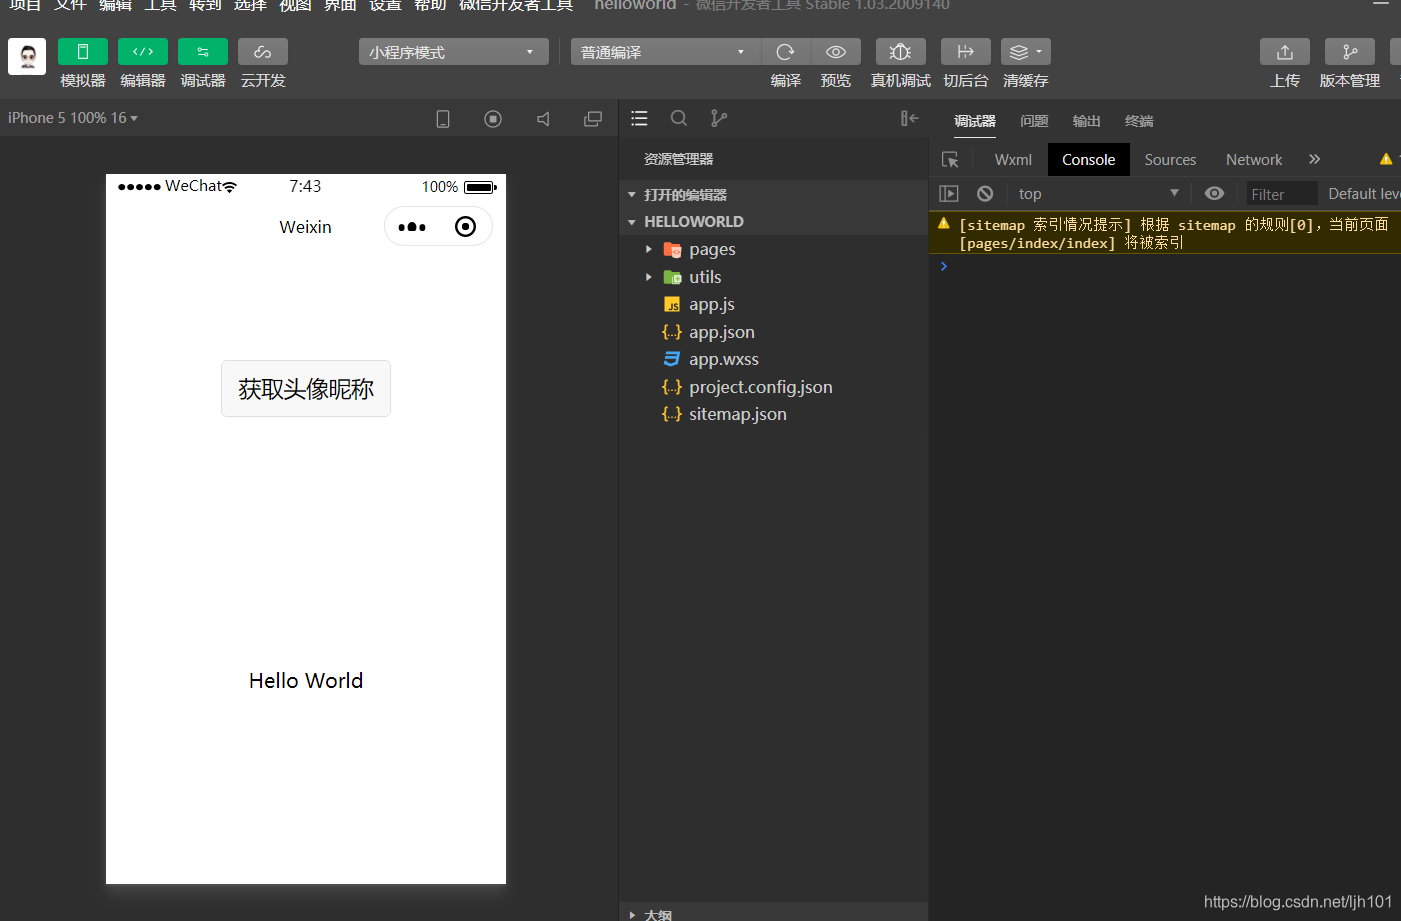Image resolution: width=1401 pixels, height=921 pixels.
Task: Collapse the editor sidebar panel icon
Action: (909, 119)
